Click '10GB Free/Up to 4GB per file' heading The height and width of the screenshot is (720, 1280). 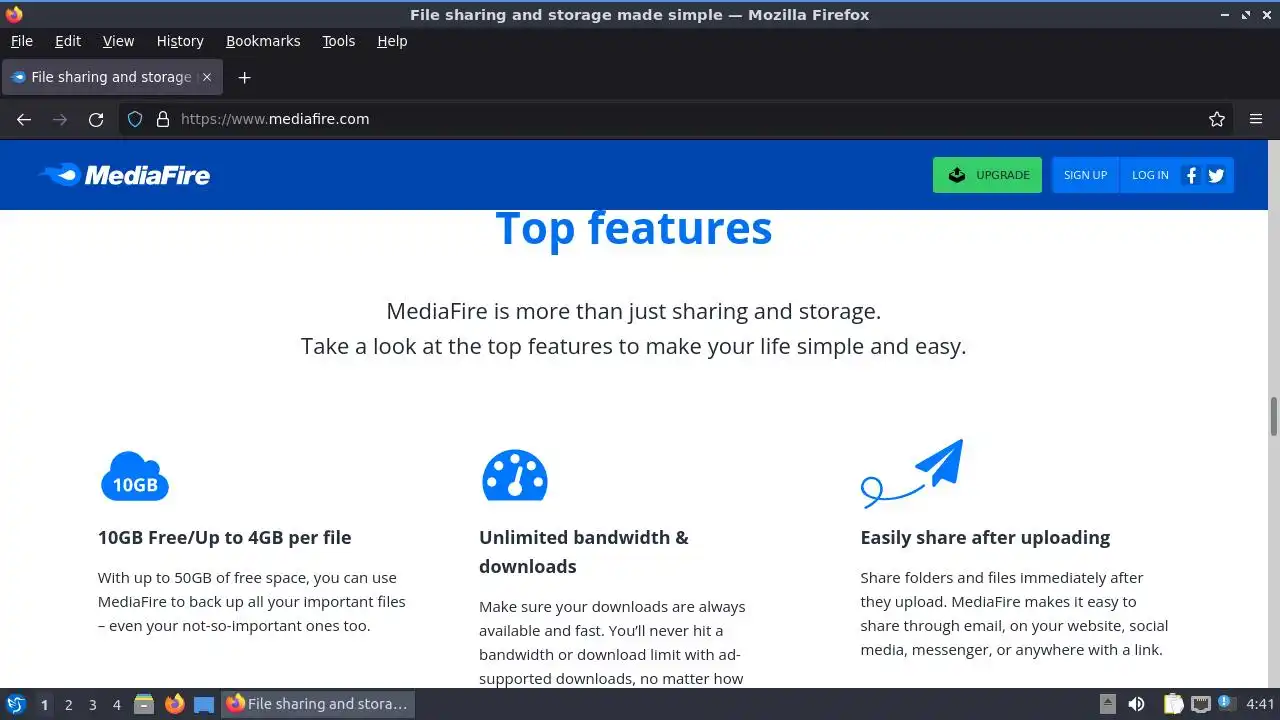click(x=225, y=537)
